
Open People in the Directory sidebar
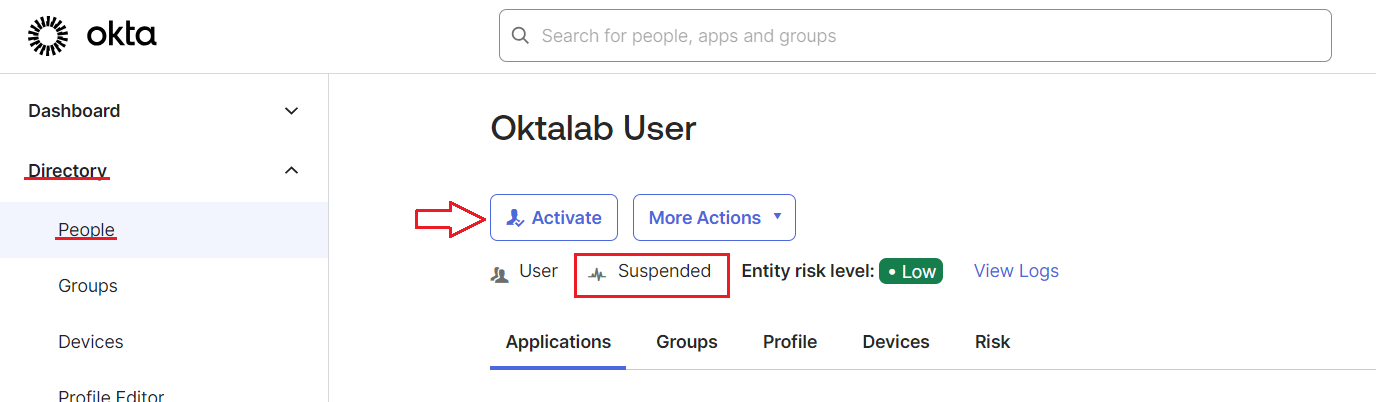pos(87,230)
